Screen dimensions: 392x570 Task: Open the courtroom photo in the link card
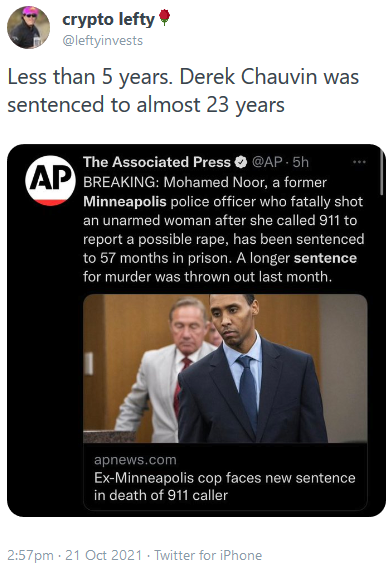pyautogui.click(x=225, y=368)
